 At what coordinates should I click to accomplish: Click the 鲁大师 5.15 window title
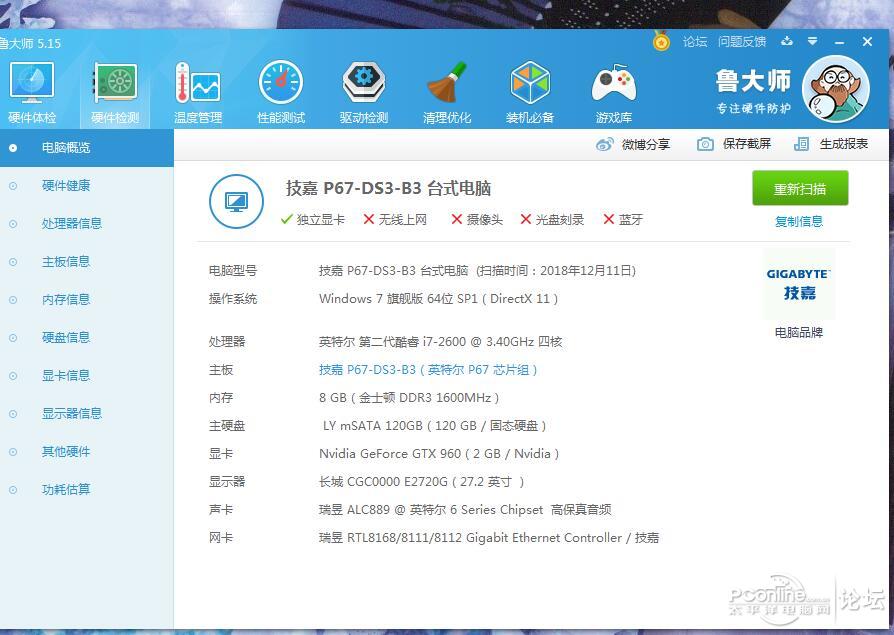[30, 43]
